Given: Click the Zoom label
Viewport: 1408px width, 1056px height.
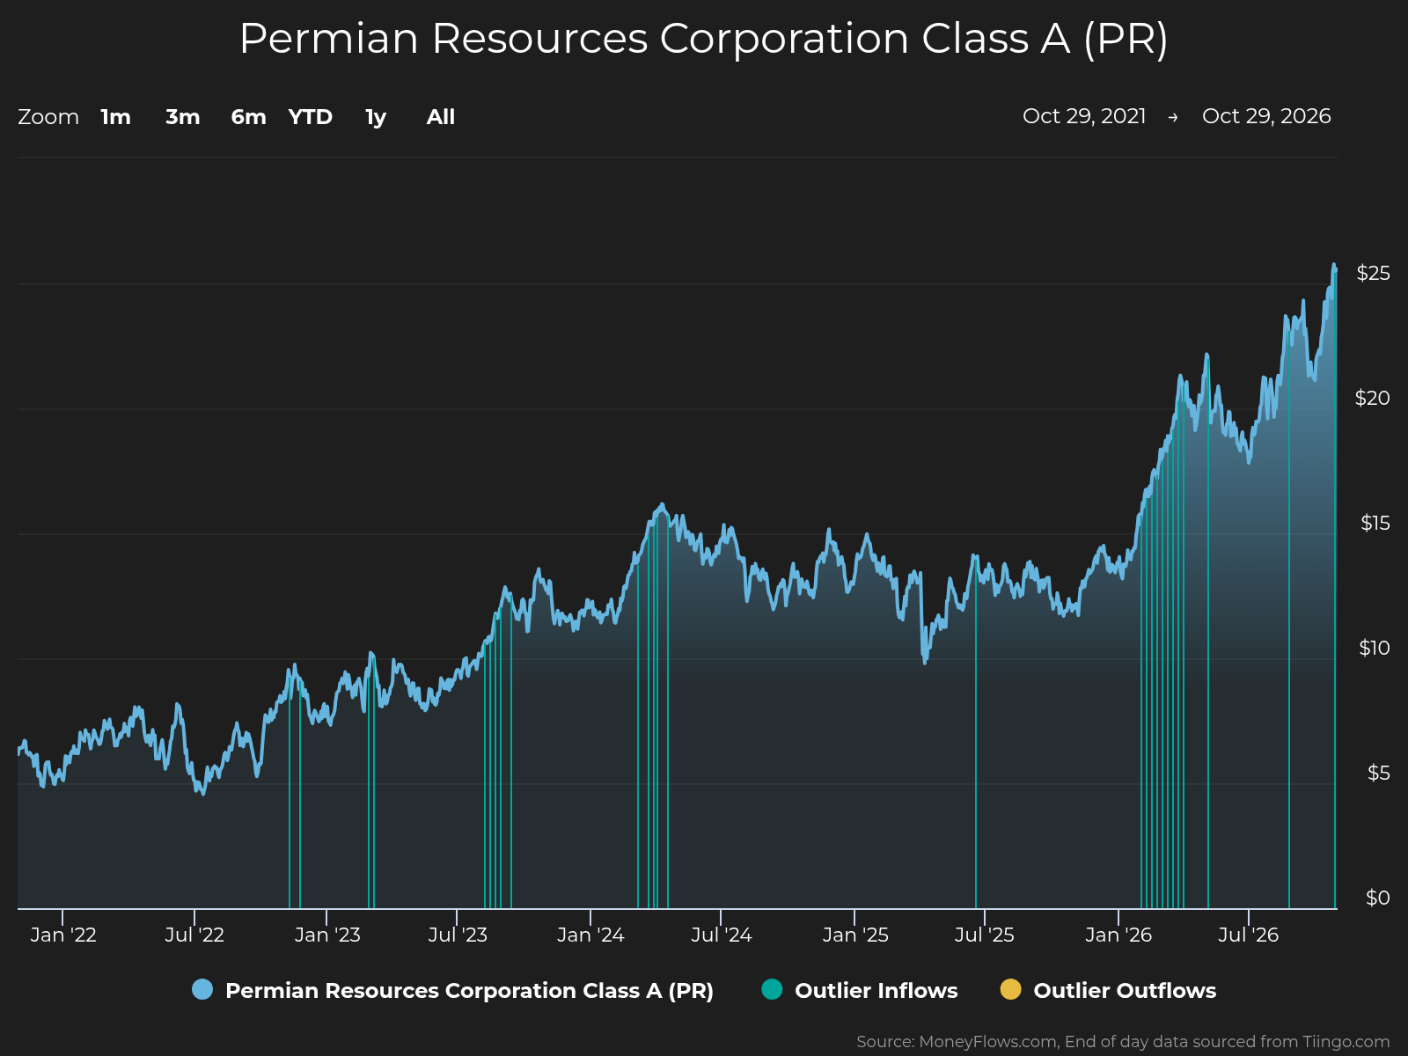Looking at the screenshot, I should (x=48, y=117).
